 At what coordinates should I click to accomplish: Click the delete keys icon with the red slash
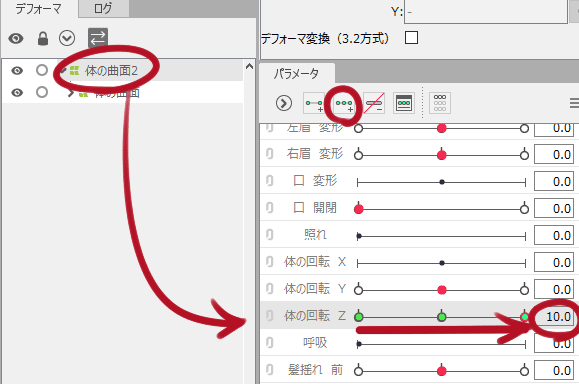[374, 103]
